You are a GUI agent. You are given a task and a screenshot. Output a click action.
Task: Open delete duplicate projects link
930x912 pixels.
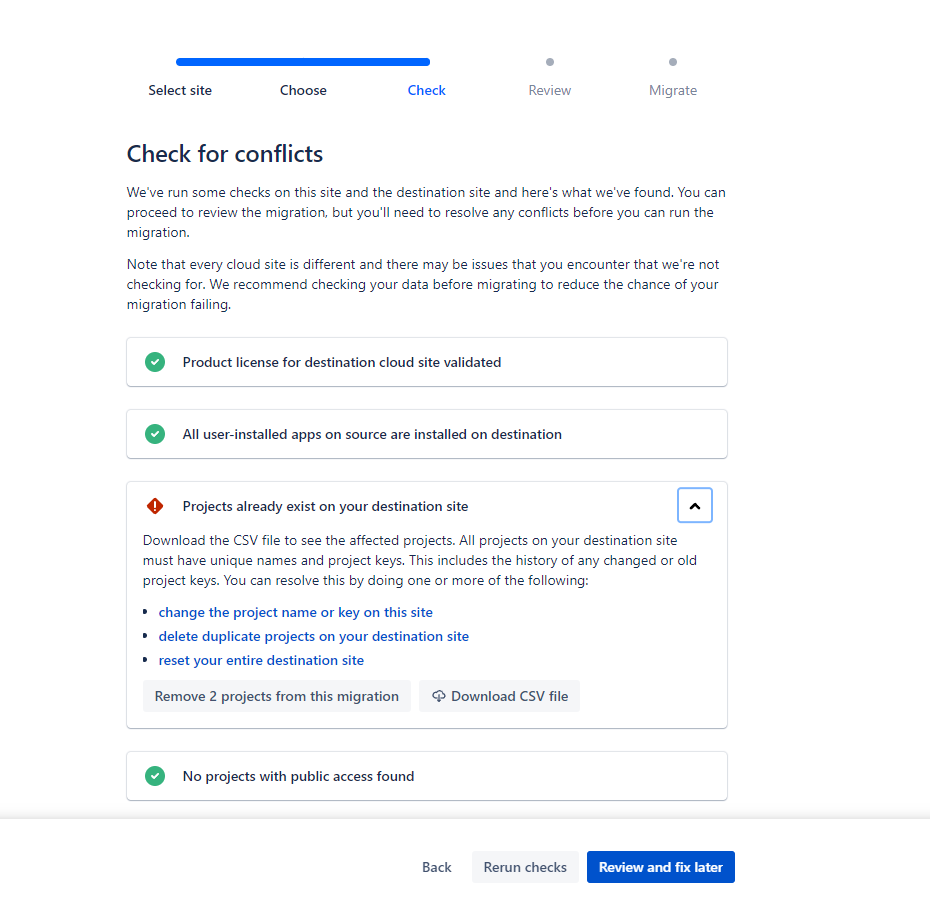[x=313, y=636]
